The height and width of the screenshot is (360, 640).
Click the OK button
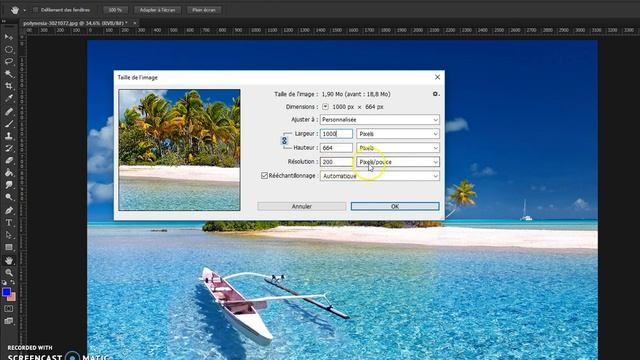395,207
